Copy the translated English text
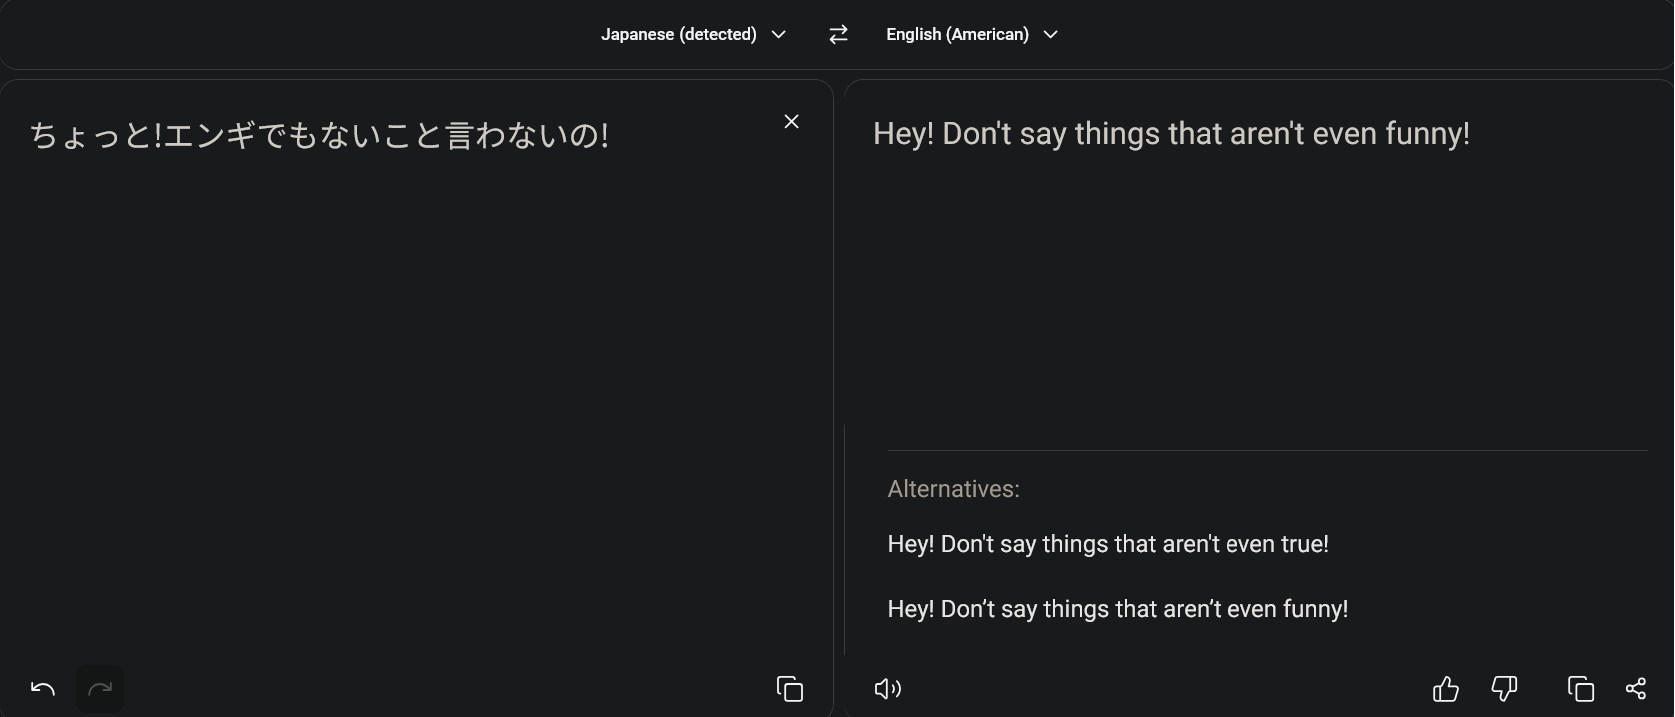The image size is (1675, 717). tap(1580, 688)
